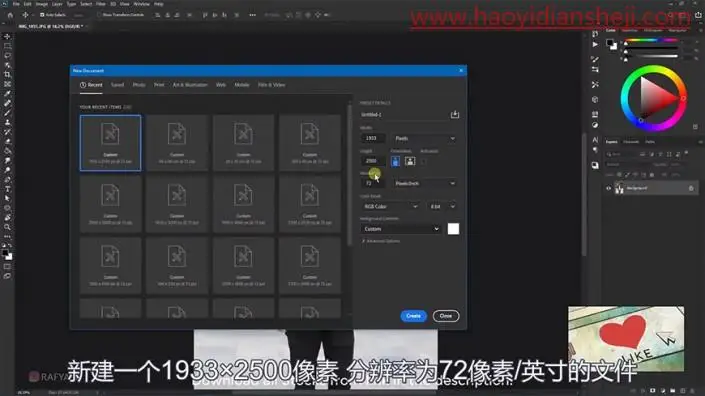Select the Brush tool

[7, 113]
